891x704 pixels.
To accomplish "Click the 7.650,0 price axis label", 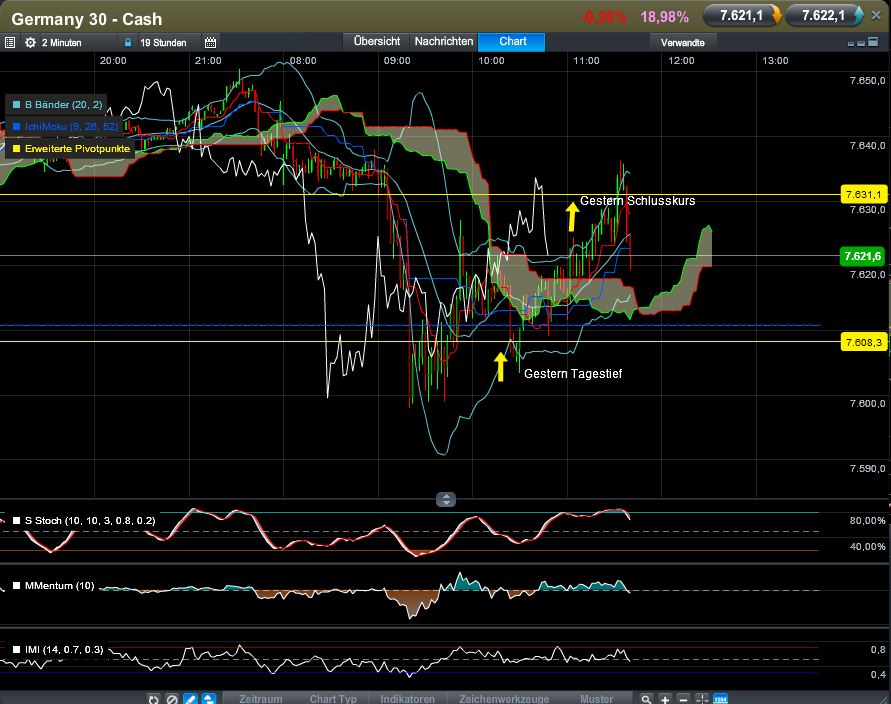I will [x=868, y=81].
